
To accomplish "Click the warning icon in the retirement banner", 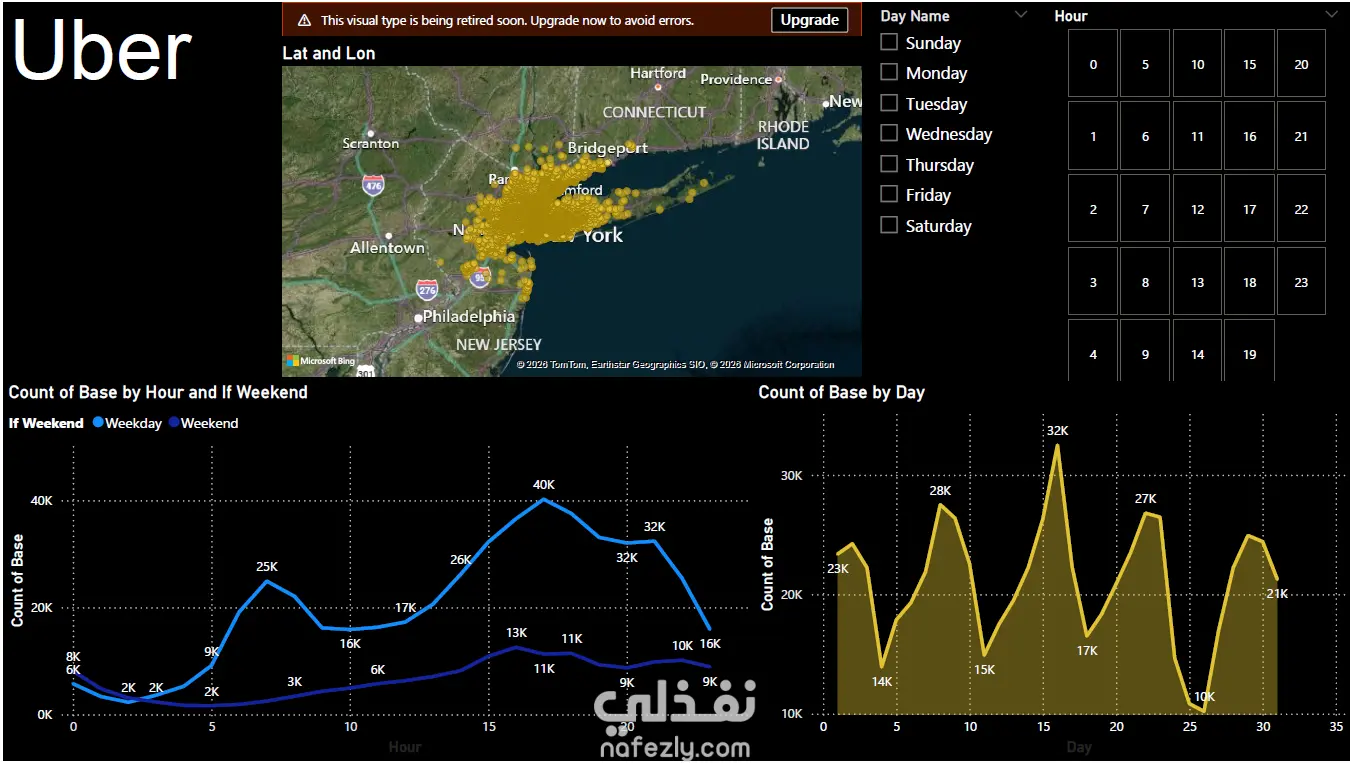I will point(304,20).
